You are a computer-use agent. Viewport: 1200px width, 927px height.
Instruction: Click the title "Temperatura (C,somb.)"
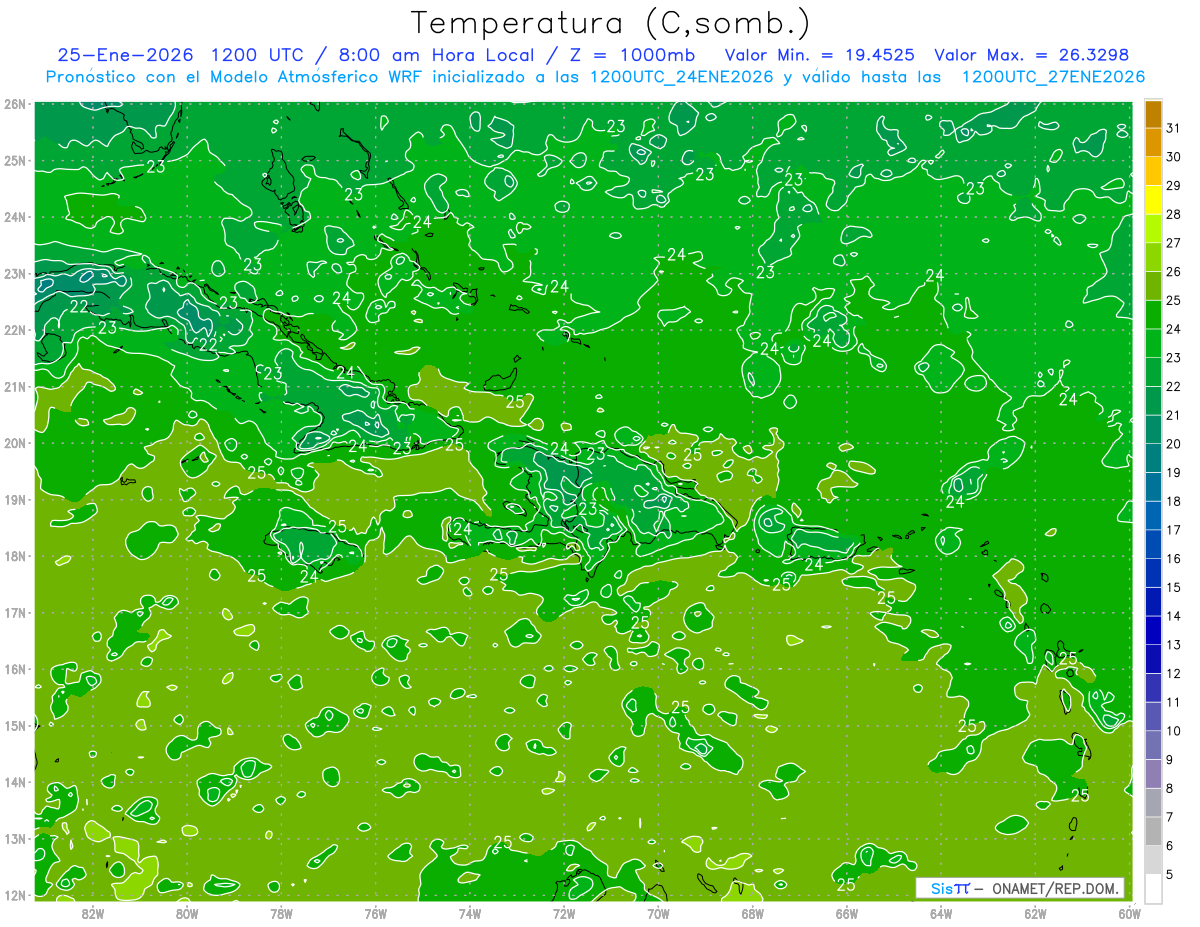point(611,23)
